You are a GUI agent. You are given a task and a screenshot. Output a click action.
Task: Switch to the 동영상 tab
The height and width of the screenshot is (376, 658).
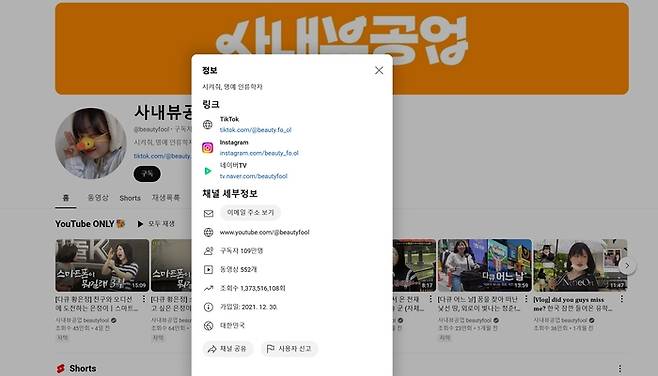click(98, 198)
